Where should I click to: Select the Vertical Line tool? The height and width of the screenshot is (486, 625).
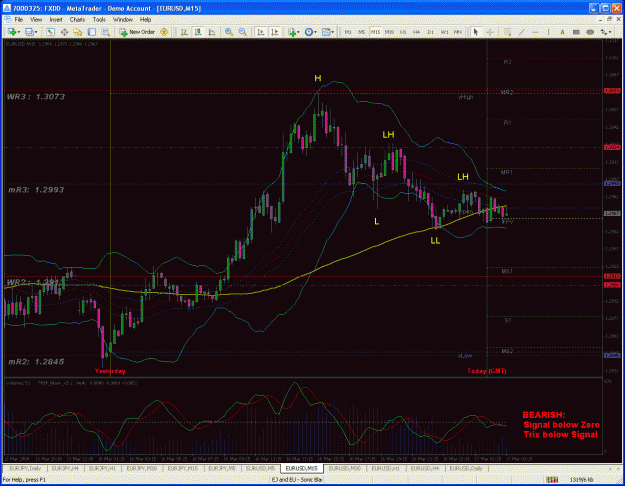[548, 32]
